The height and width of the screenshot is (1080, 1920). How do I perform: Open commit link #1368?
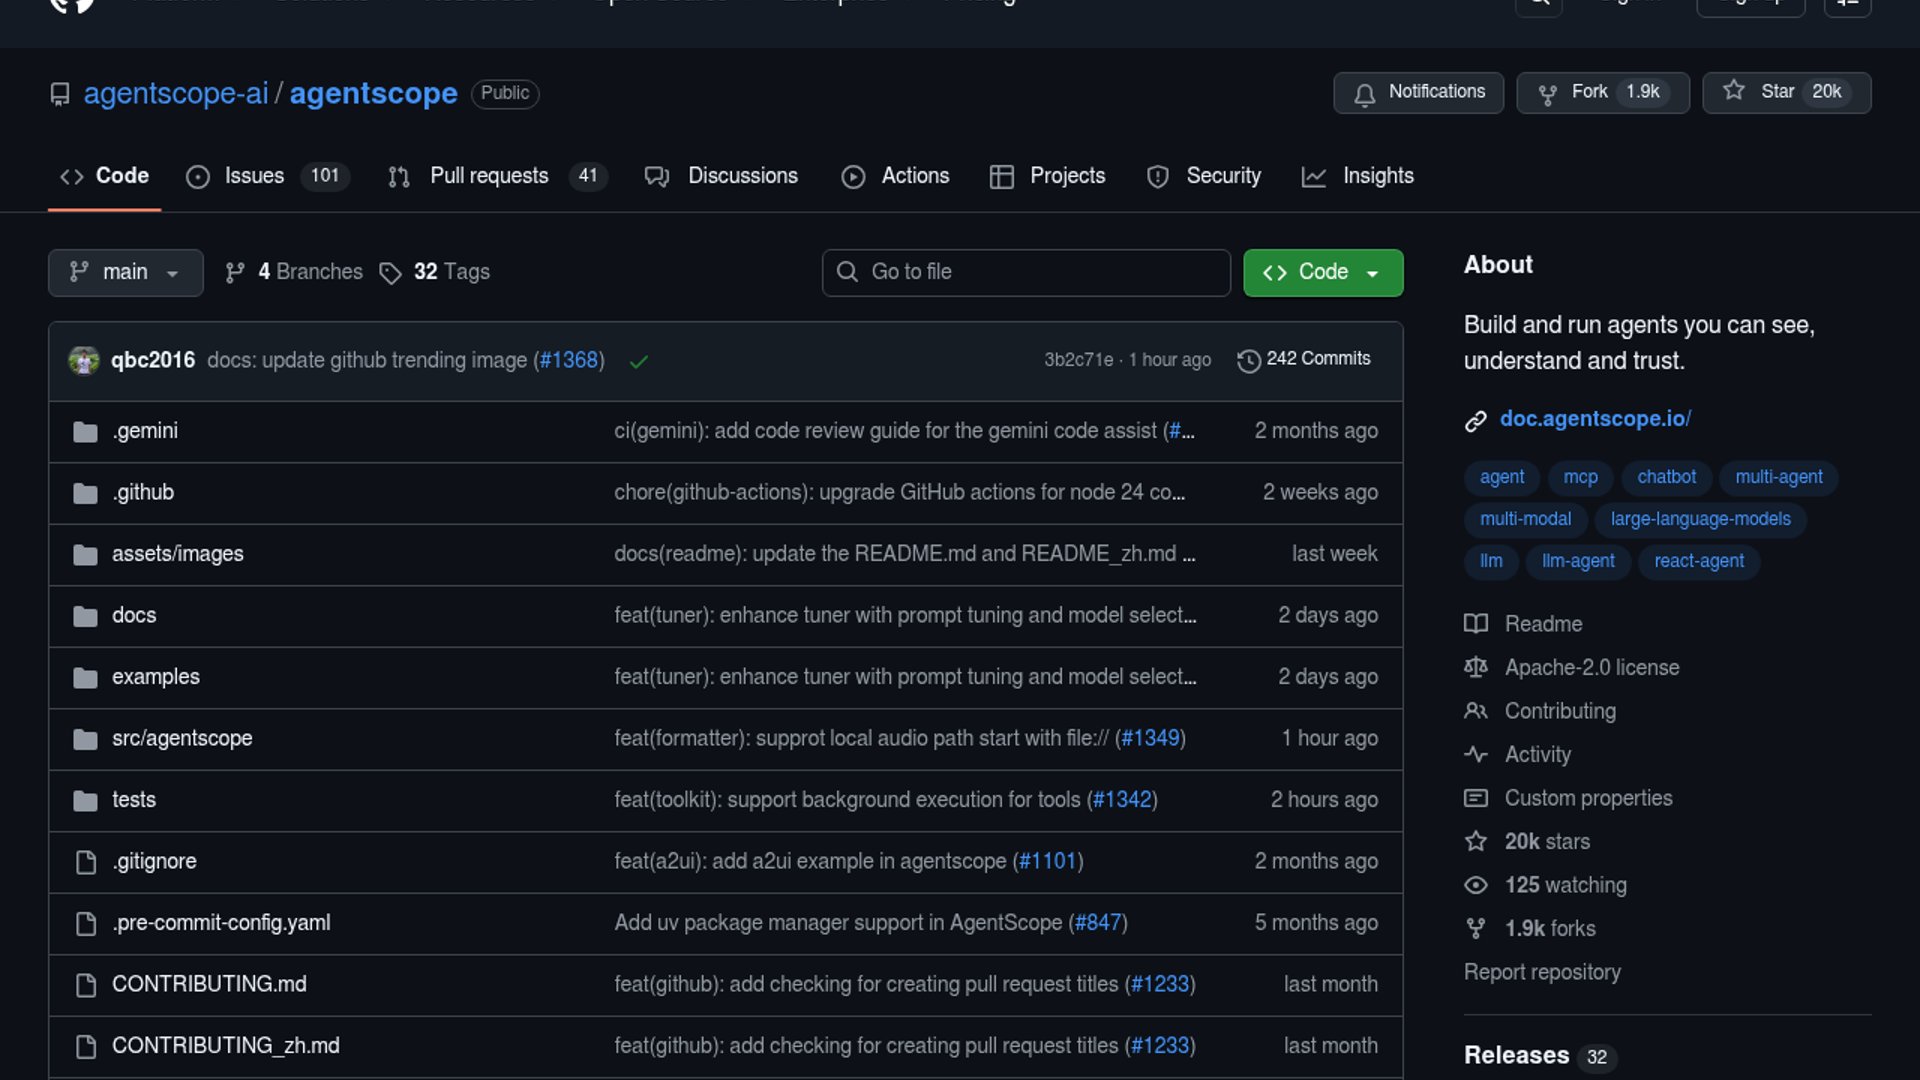569,360
